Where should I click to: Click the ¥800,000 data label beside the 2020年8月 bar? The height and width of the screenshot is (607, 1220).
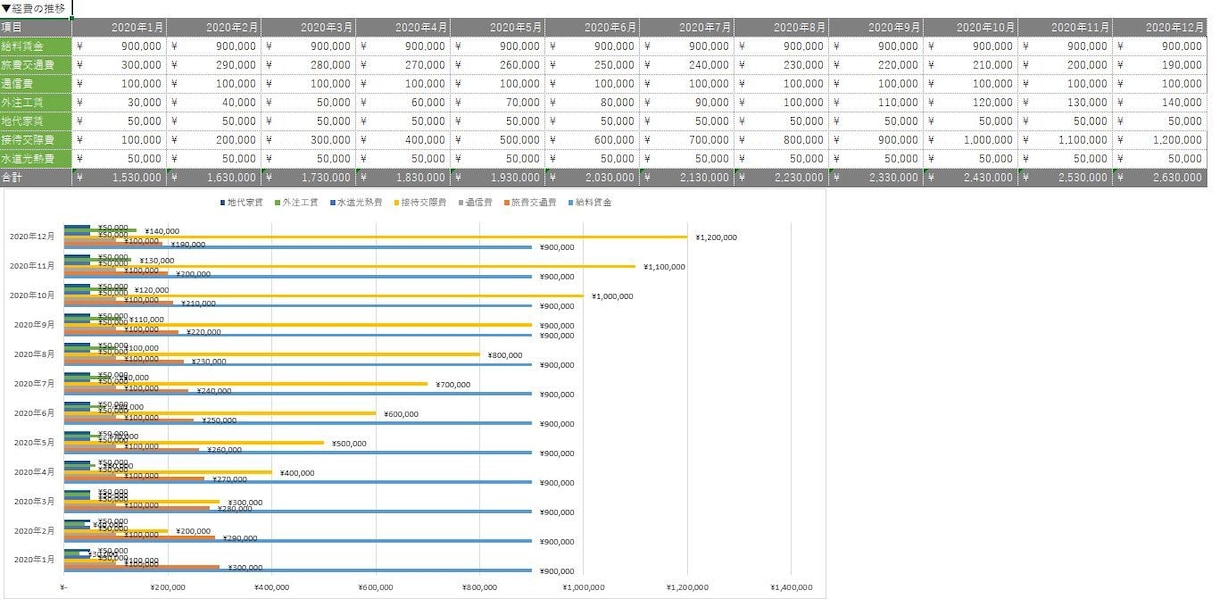pyautogui.click(x=506, y=355)
